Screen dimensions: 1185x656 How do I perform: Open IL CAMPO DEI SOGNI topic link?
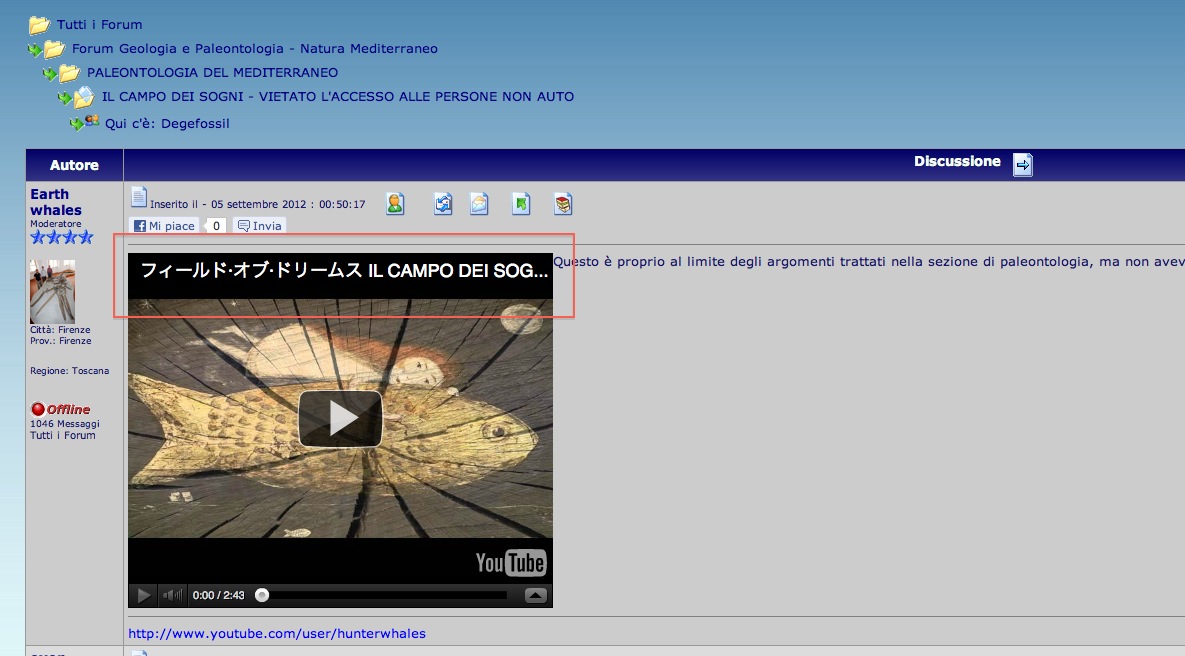(338, 97)
